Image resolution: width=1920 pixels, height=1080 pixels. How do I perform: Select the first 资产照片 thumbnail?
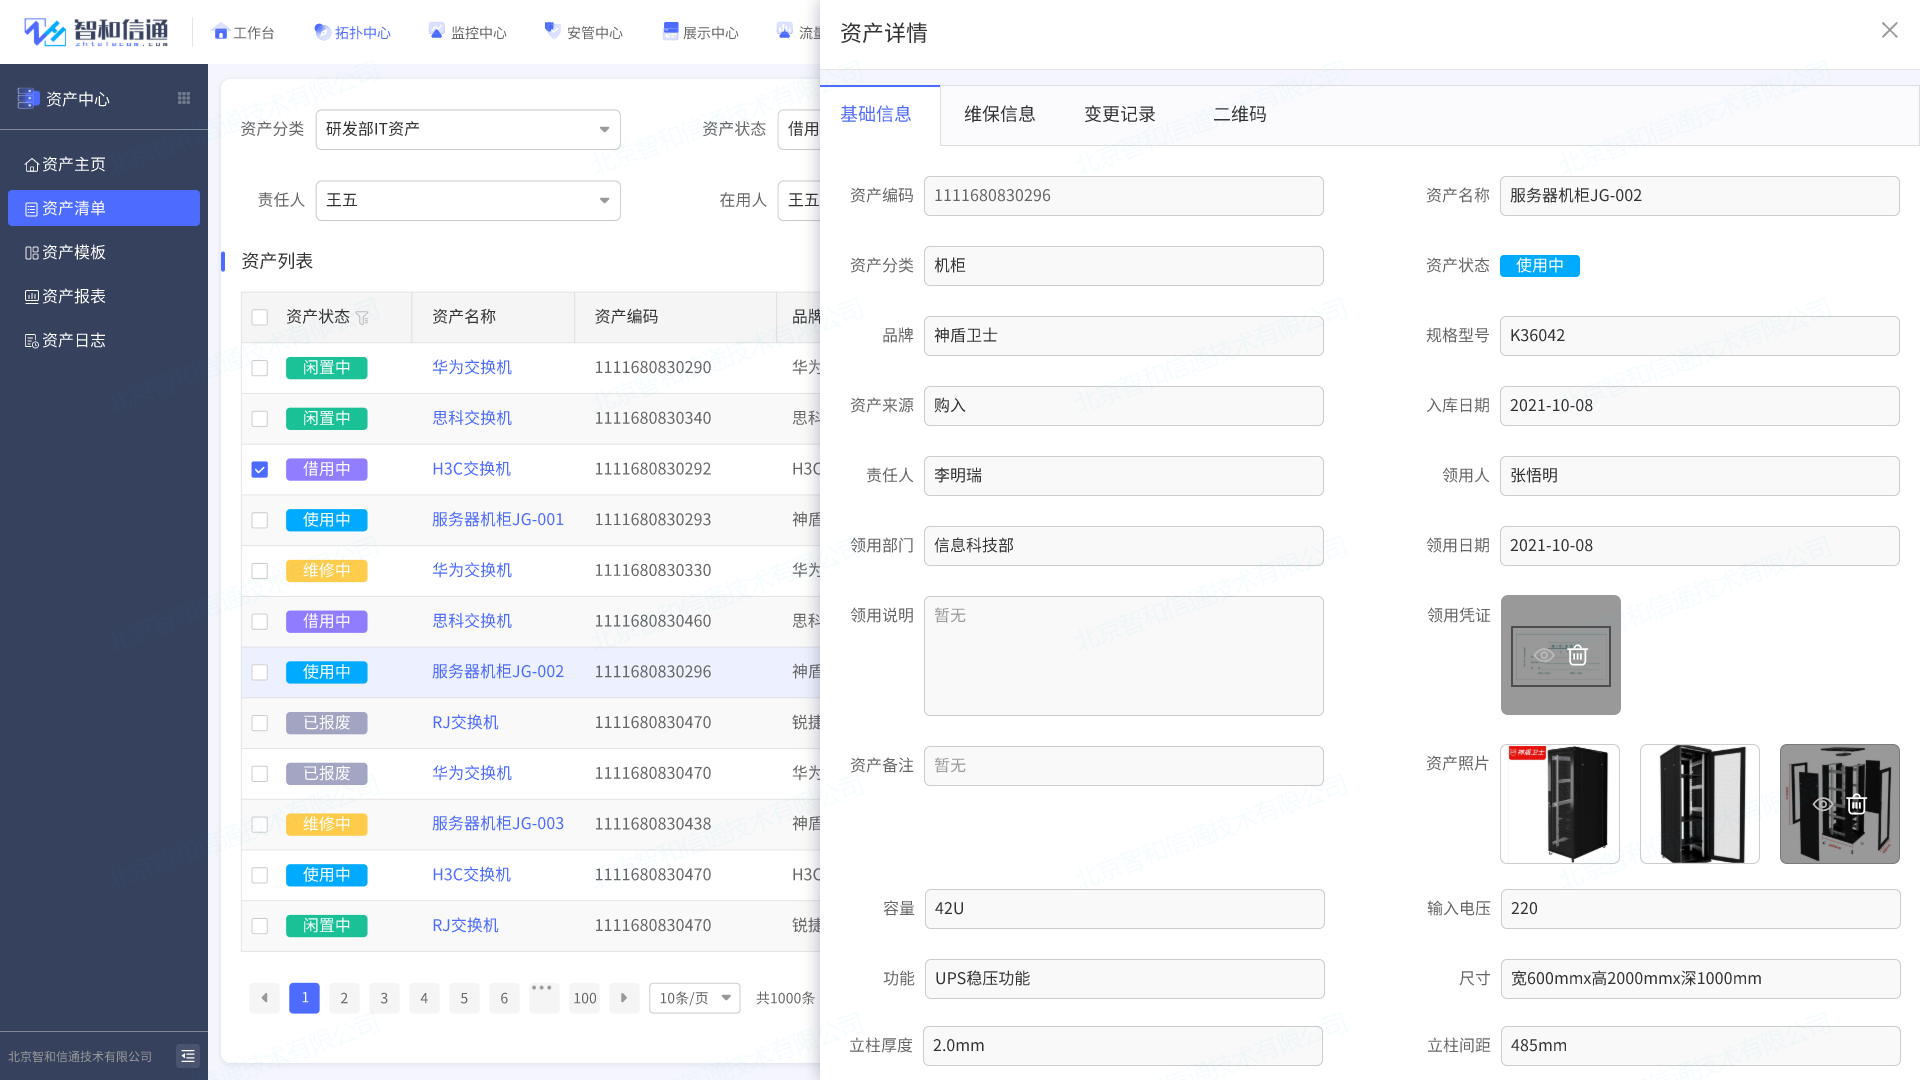[1560, 804]
